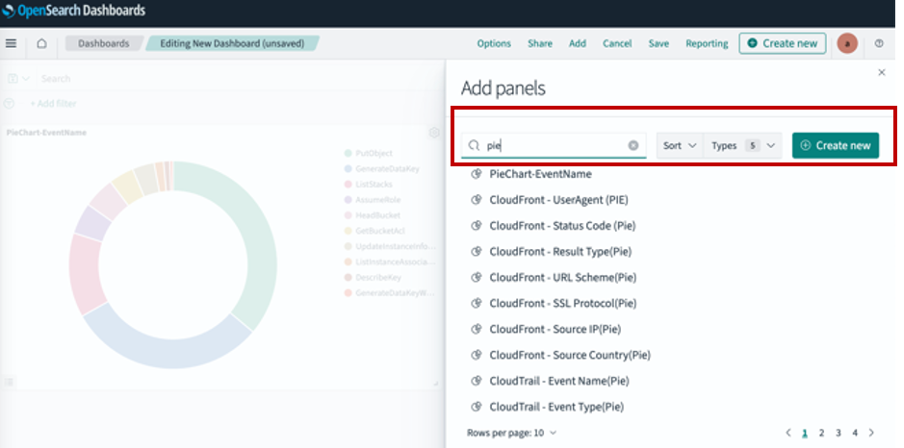
Task: Go to page 3 of results
Action: point(838,432)
